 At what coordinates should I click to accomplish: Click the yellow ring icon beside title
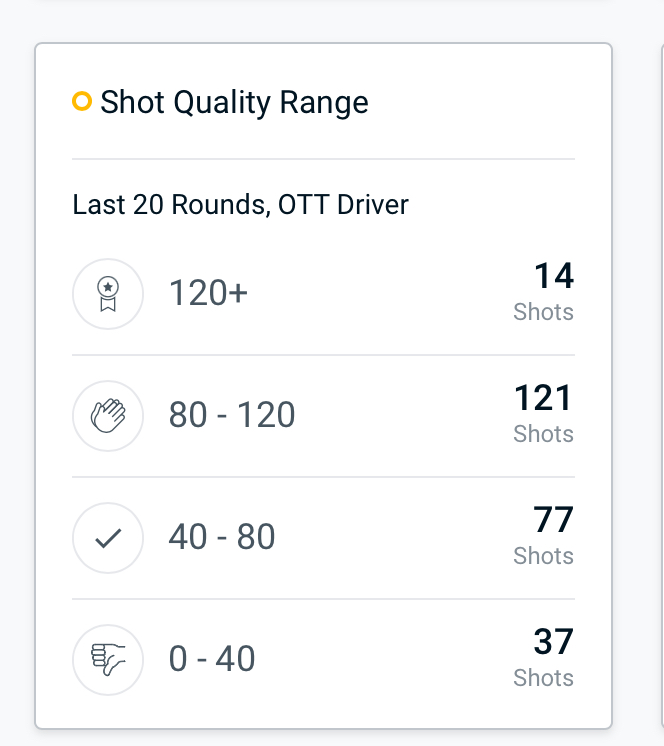(x=82, y=101)
